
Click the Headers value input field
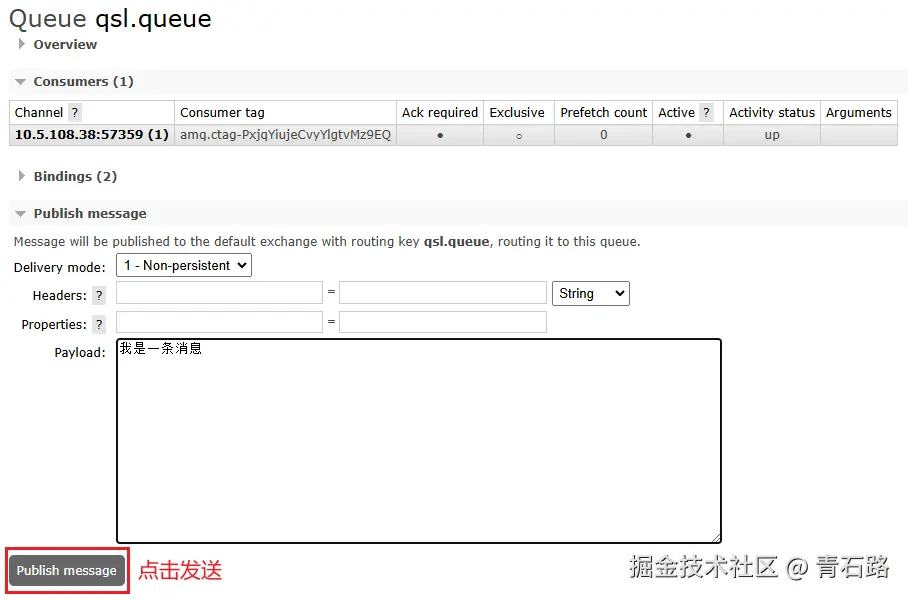tap(443, 294)
